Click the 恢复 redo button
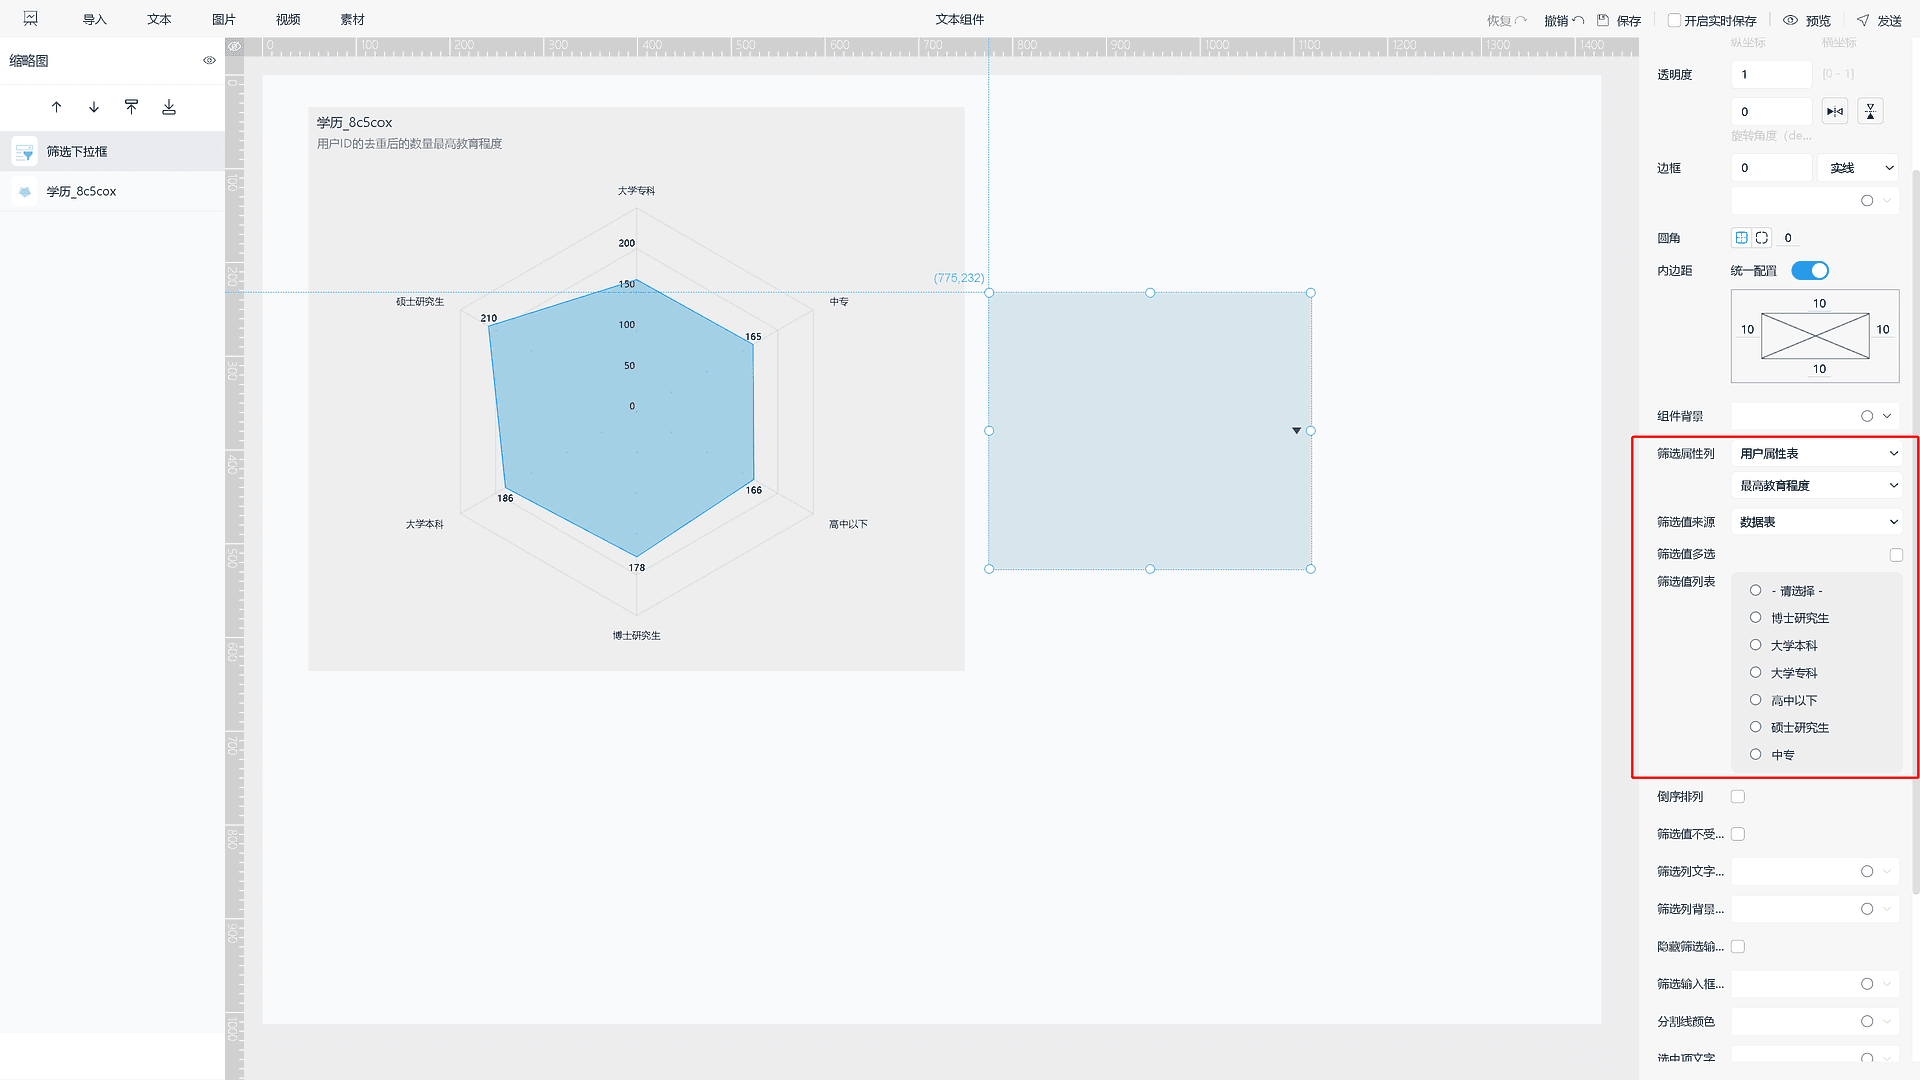Viewport: 1920px width, 1080px height. coord(1507,20)
